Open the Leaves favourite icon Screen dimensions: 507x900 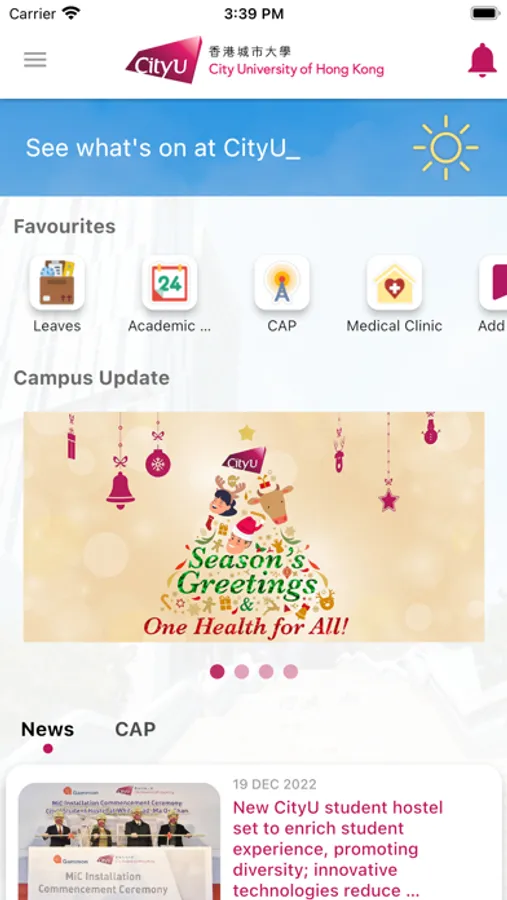57,282
